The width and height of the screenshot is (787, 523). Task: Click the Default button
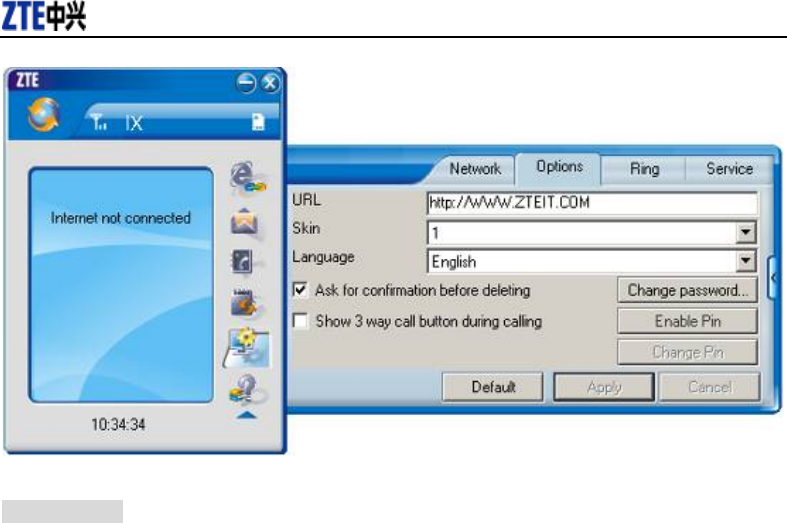(493, 387)
